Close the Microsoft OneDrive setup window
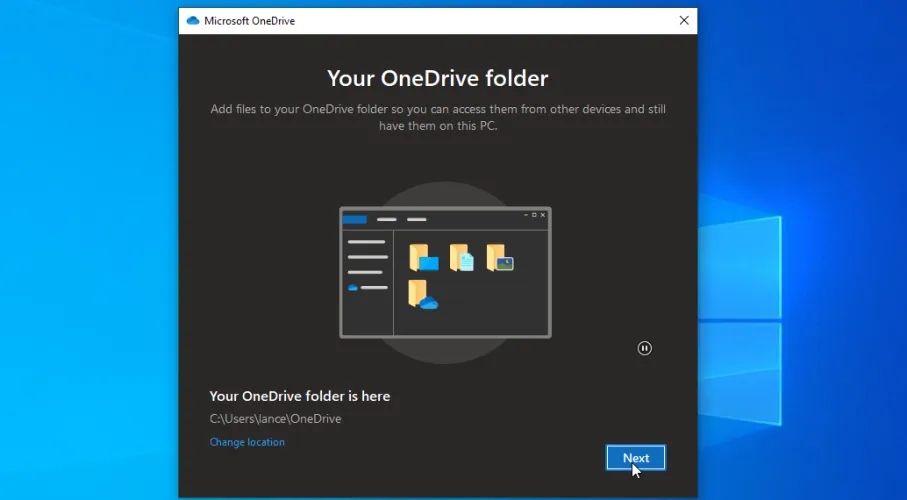Screen dimensions: 907x500 tap(684, 21)
